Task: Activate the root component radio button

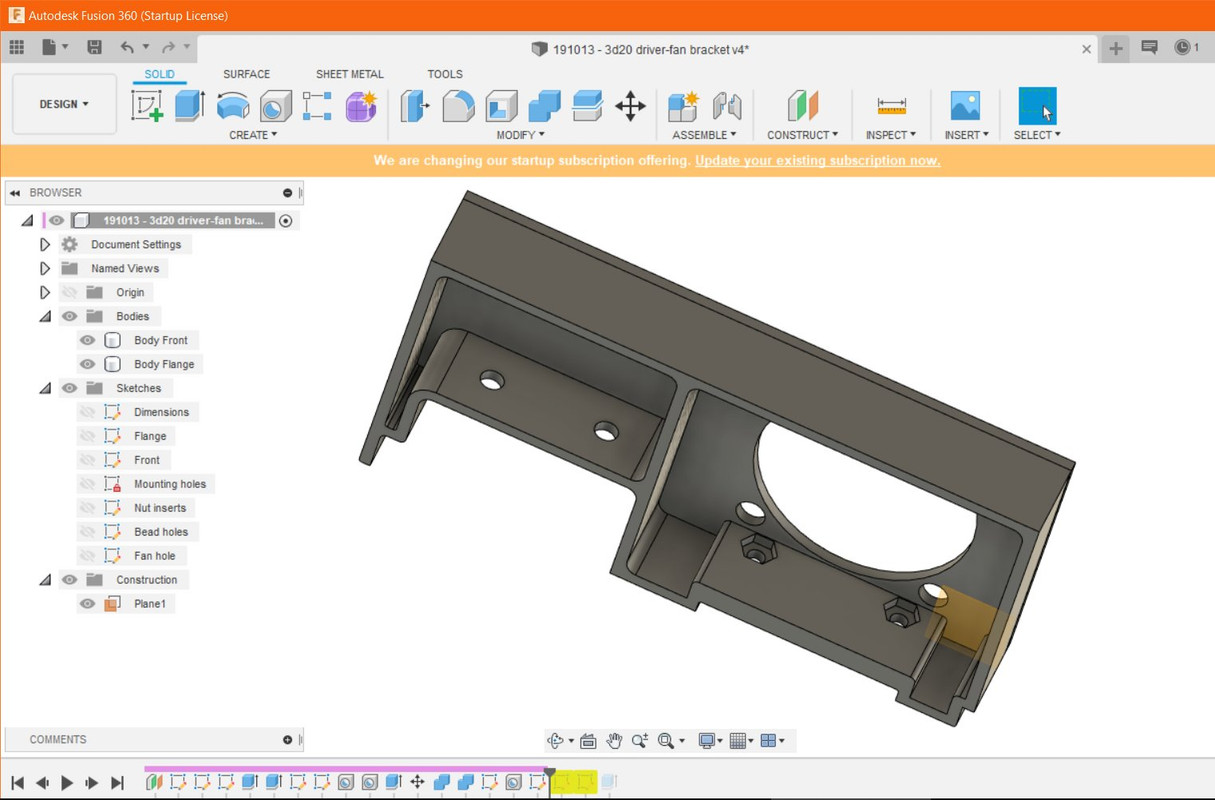Action: click(x=286, y=220)
